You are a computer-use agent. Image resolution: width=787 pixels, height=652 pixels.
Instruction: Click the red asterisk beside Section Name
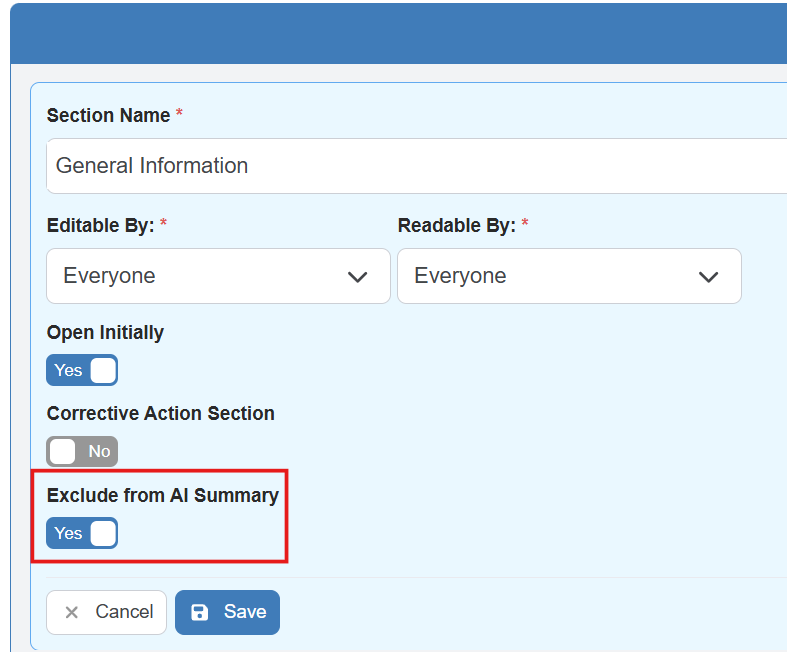tap(179, 114)
